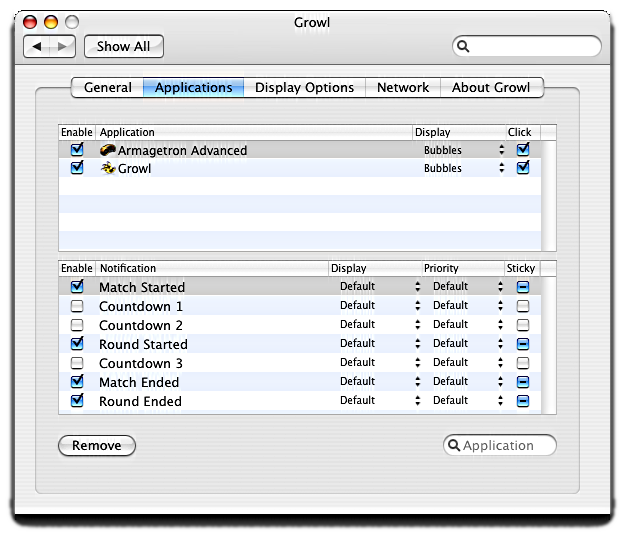Click the magnifier icon in Application search
The image size is (625, 537).
click(x=454, y=445)
